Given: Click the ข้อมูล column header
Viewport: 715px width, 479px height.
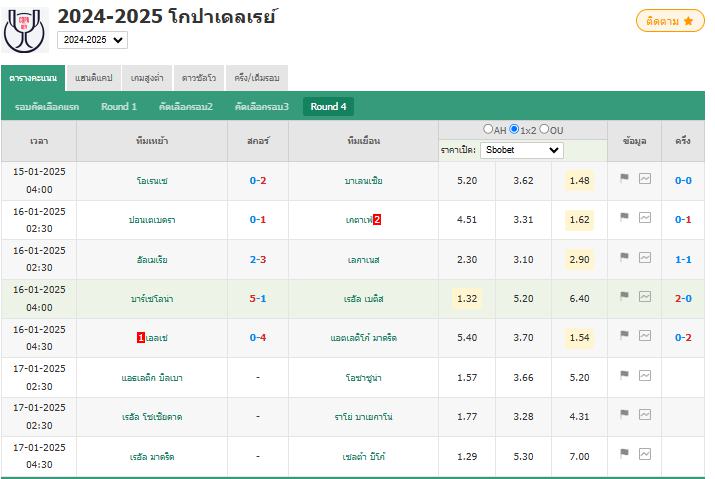Looking at the screenshot, I should tap(634, 141).
